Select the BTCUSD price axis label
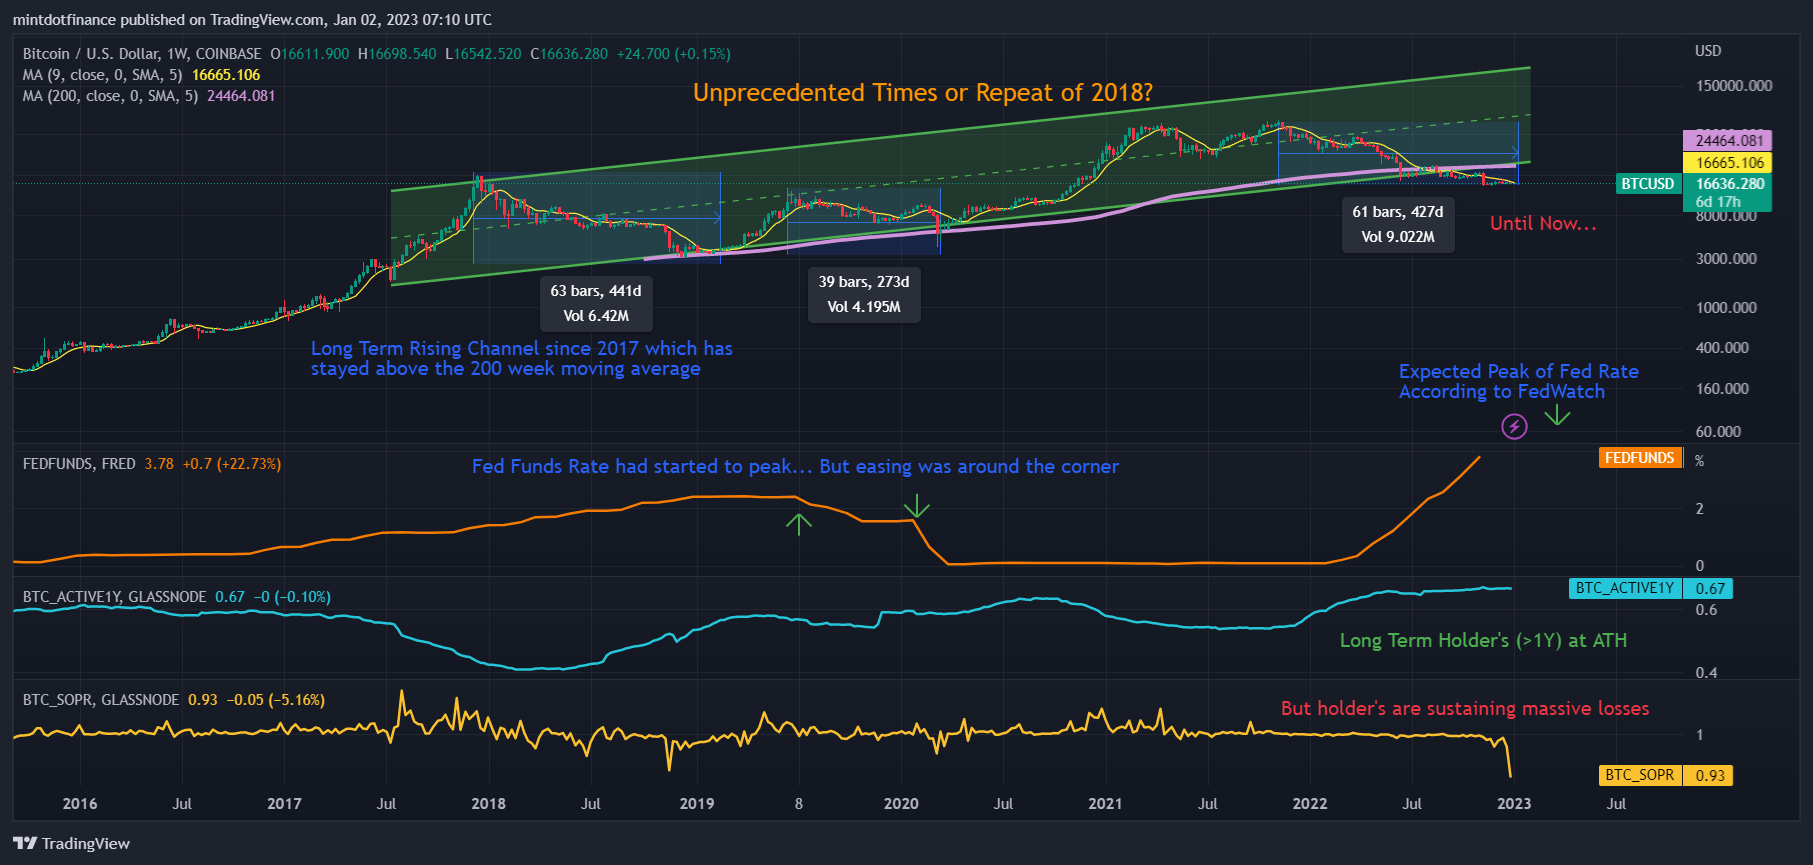This screenshot has height=865, width=1813. pyautogui.click(x=1647, y=184)
